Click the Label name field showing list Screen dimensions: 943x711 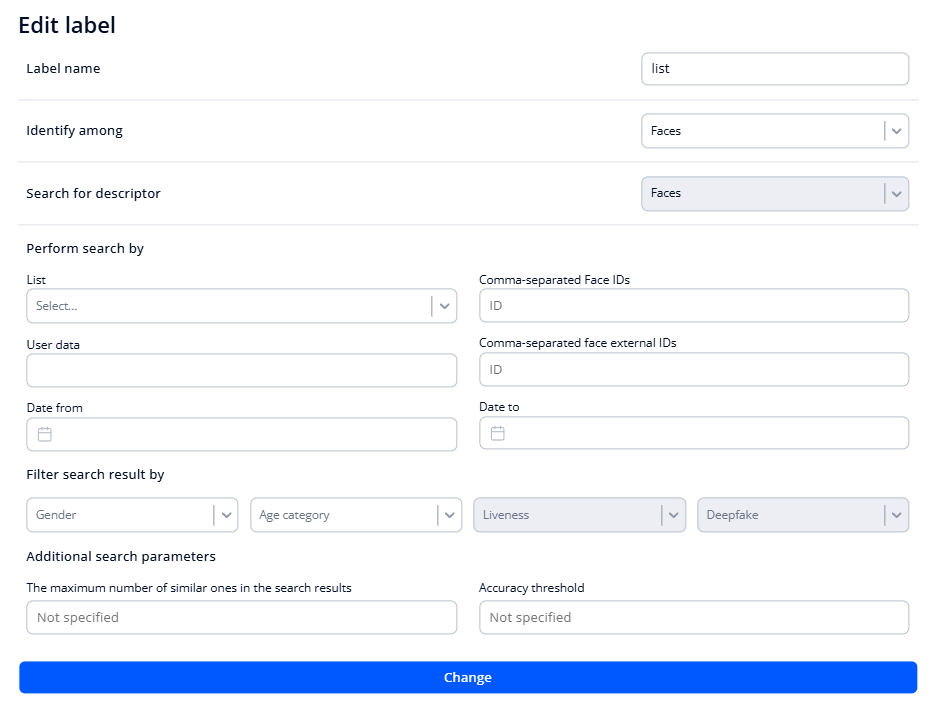coord(775,68)
